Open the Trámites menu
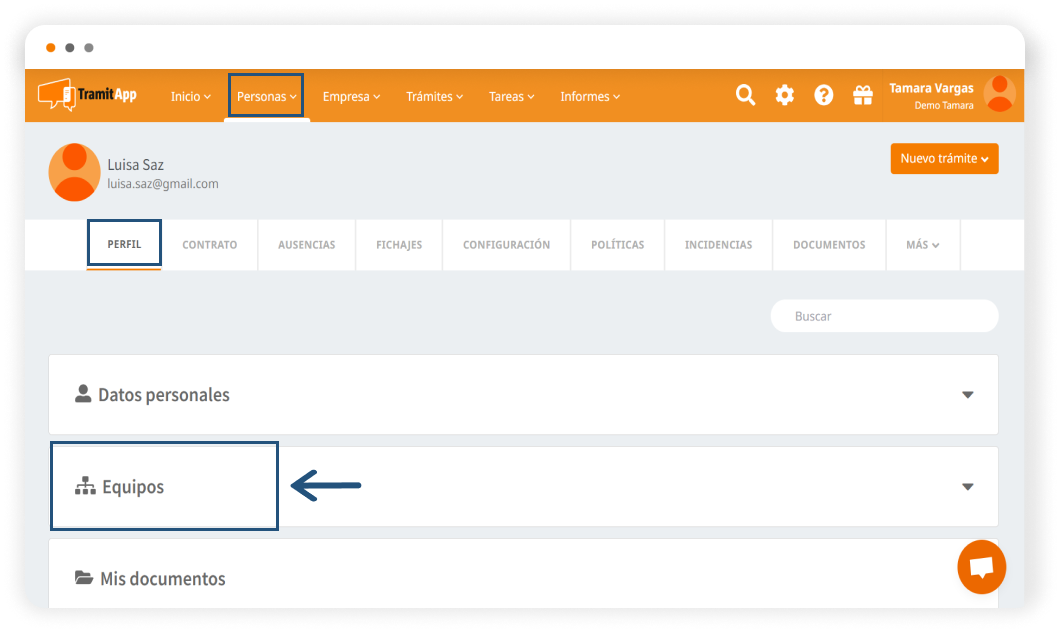This screenshot has height=633, width=1061. coord(434,96)
